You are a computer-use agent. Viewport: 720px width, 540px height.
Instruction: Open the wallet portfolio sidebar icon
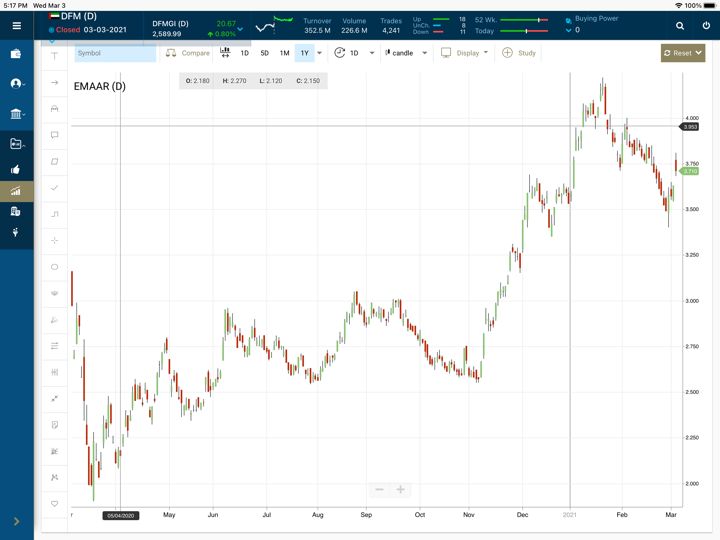[16, 54]
